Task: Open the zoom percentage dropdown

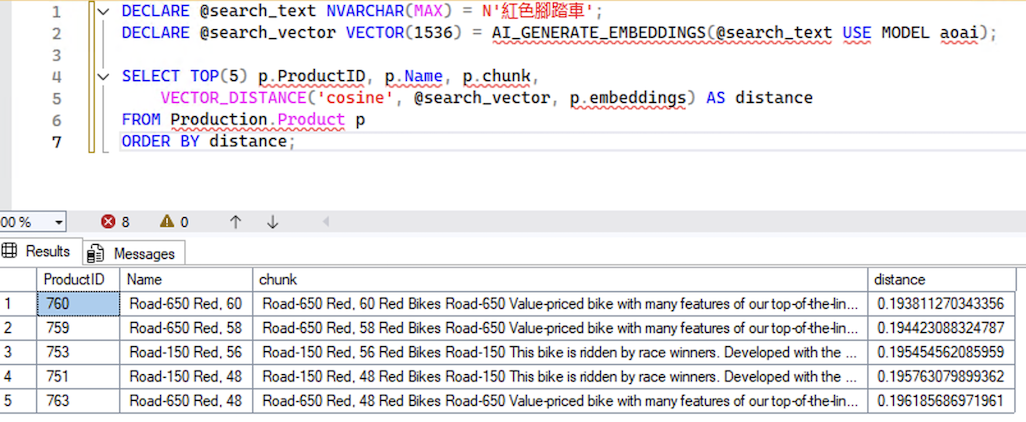Action: (x=59, y=222)
